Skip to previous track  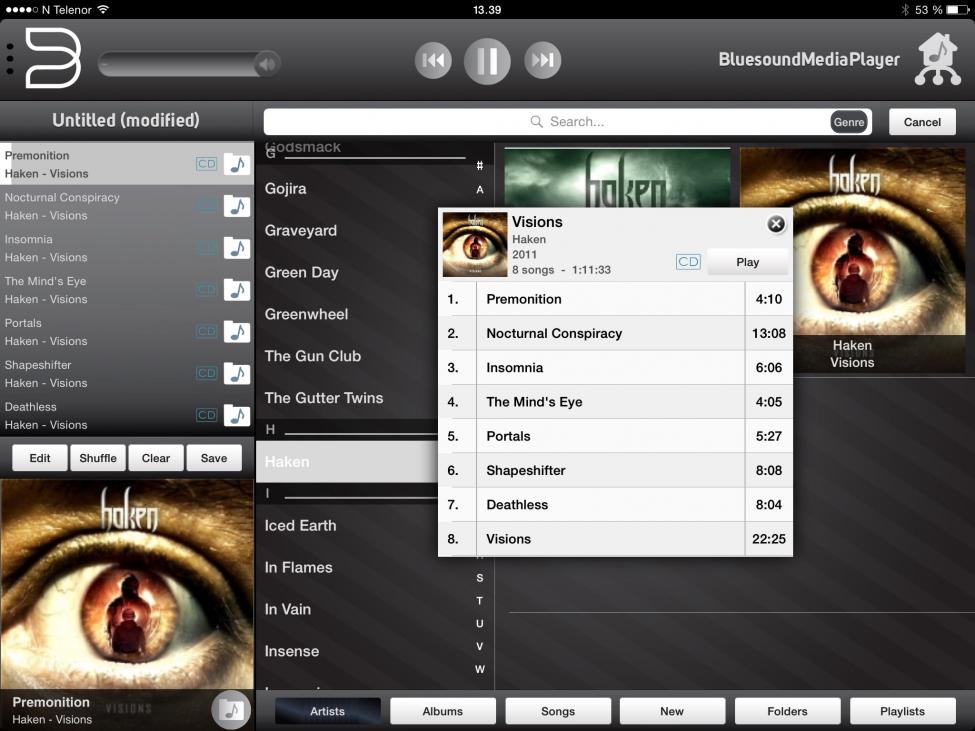click(x=433, y=60)
